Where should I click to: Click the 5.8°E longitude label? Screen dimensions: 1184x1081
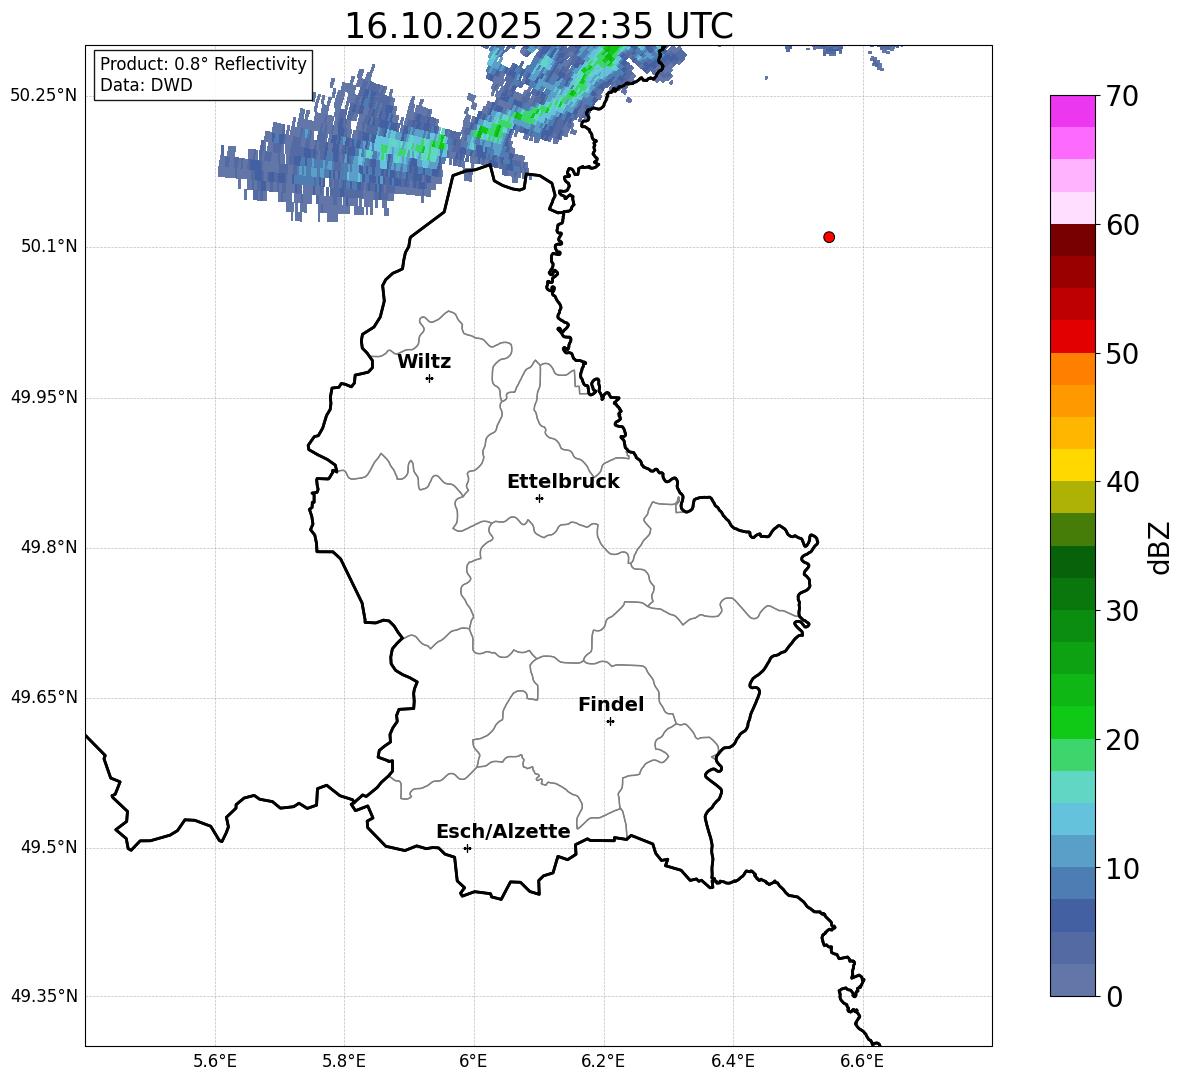point(344,1061)
